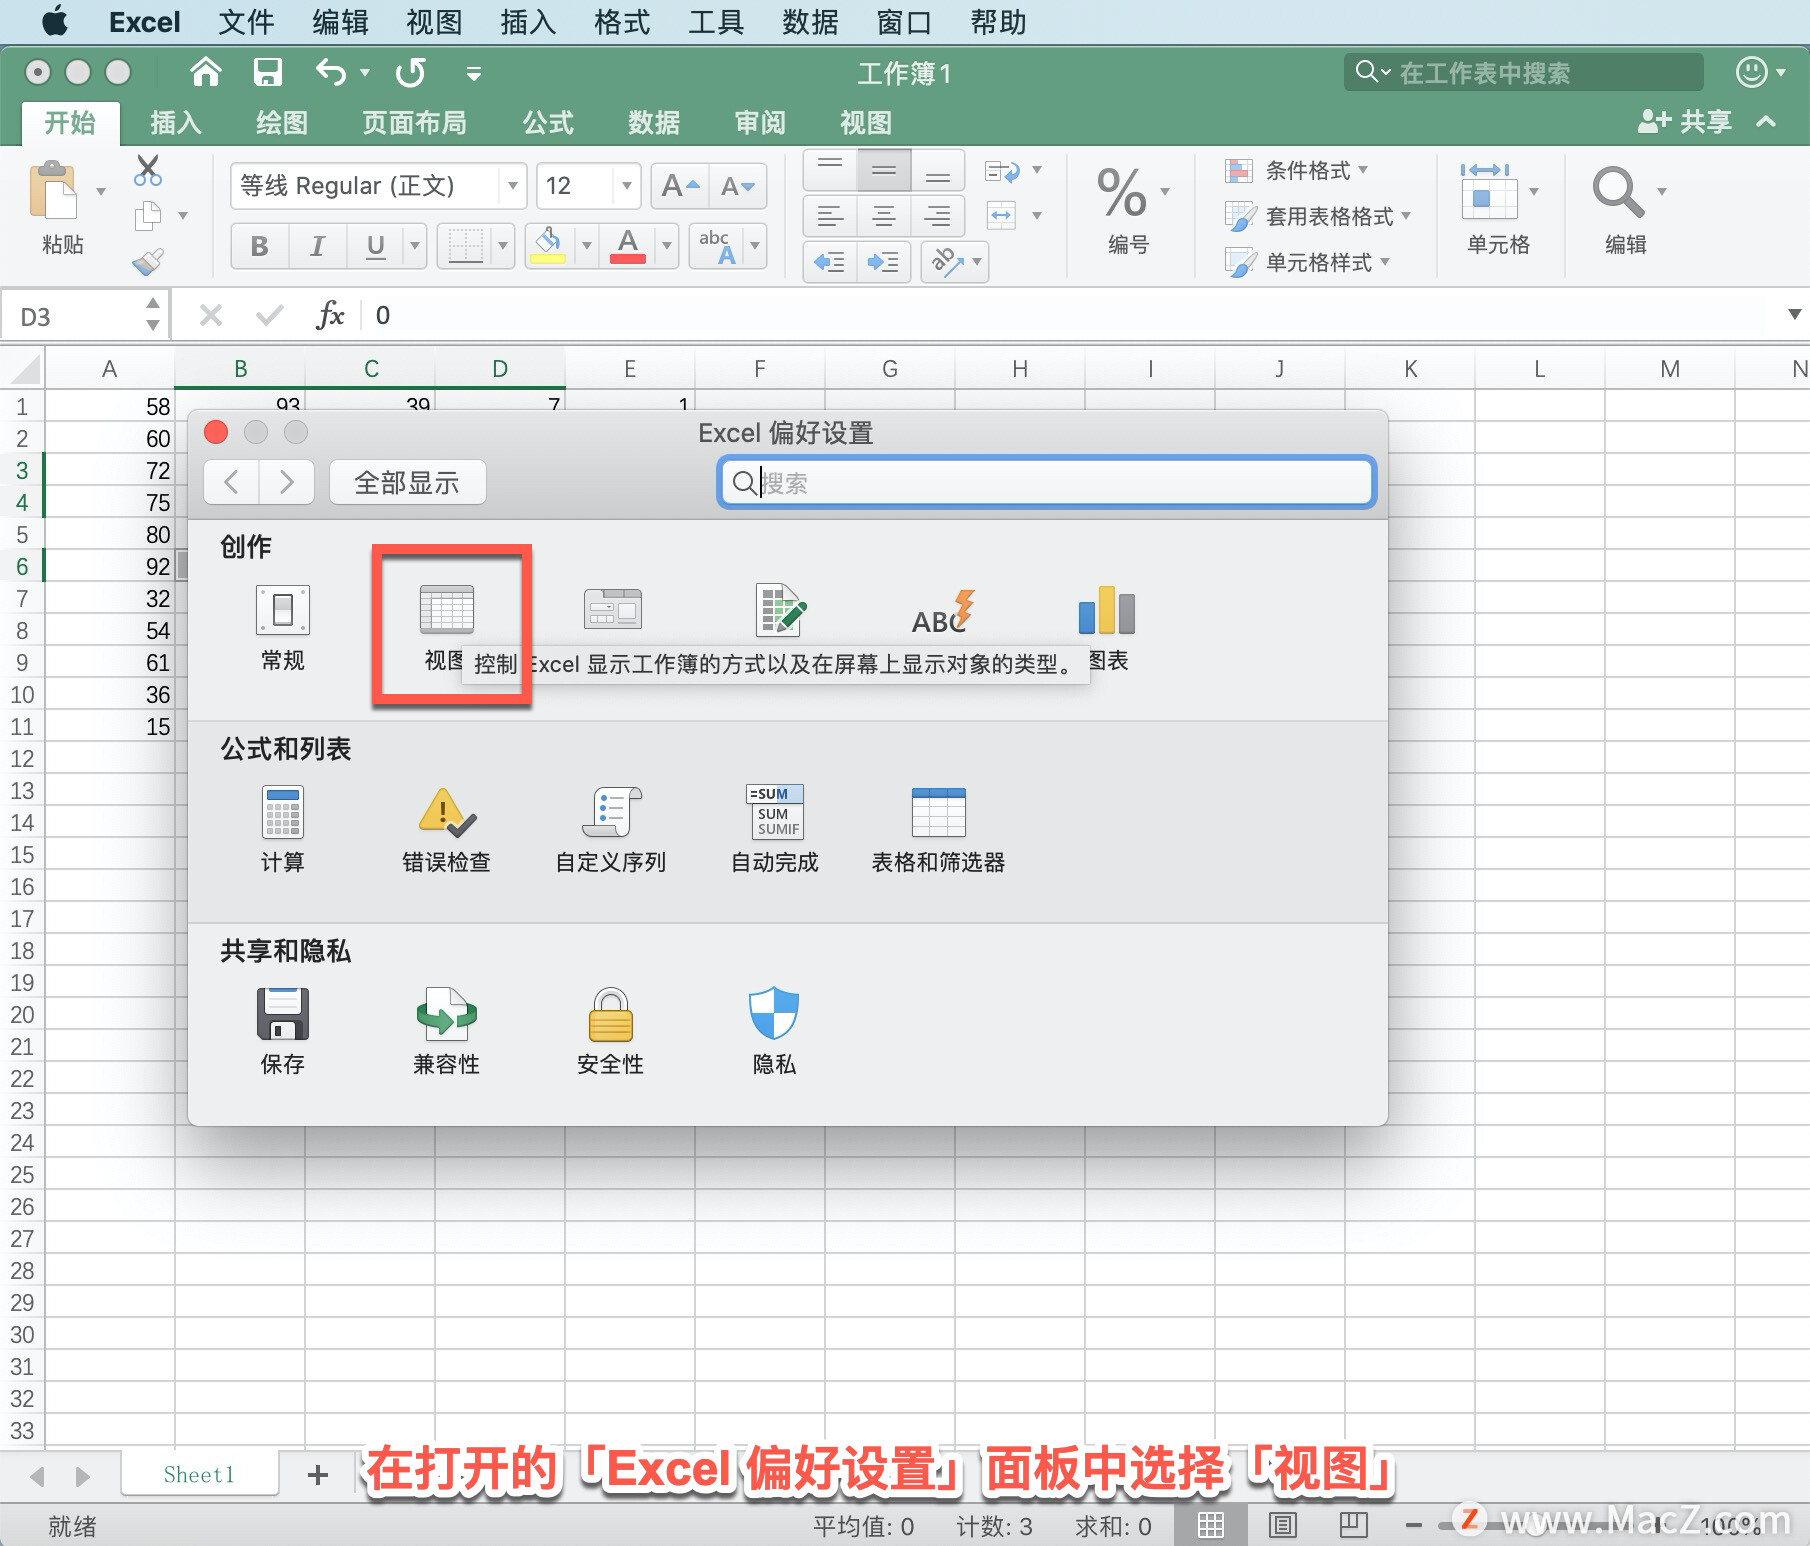
Task: Go back in preferences dialog
Action: click(231, 483)
